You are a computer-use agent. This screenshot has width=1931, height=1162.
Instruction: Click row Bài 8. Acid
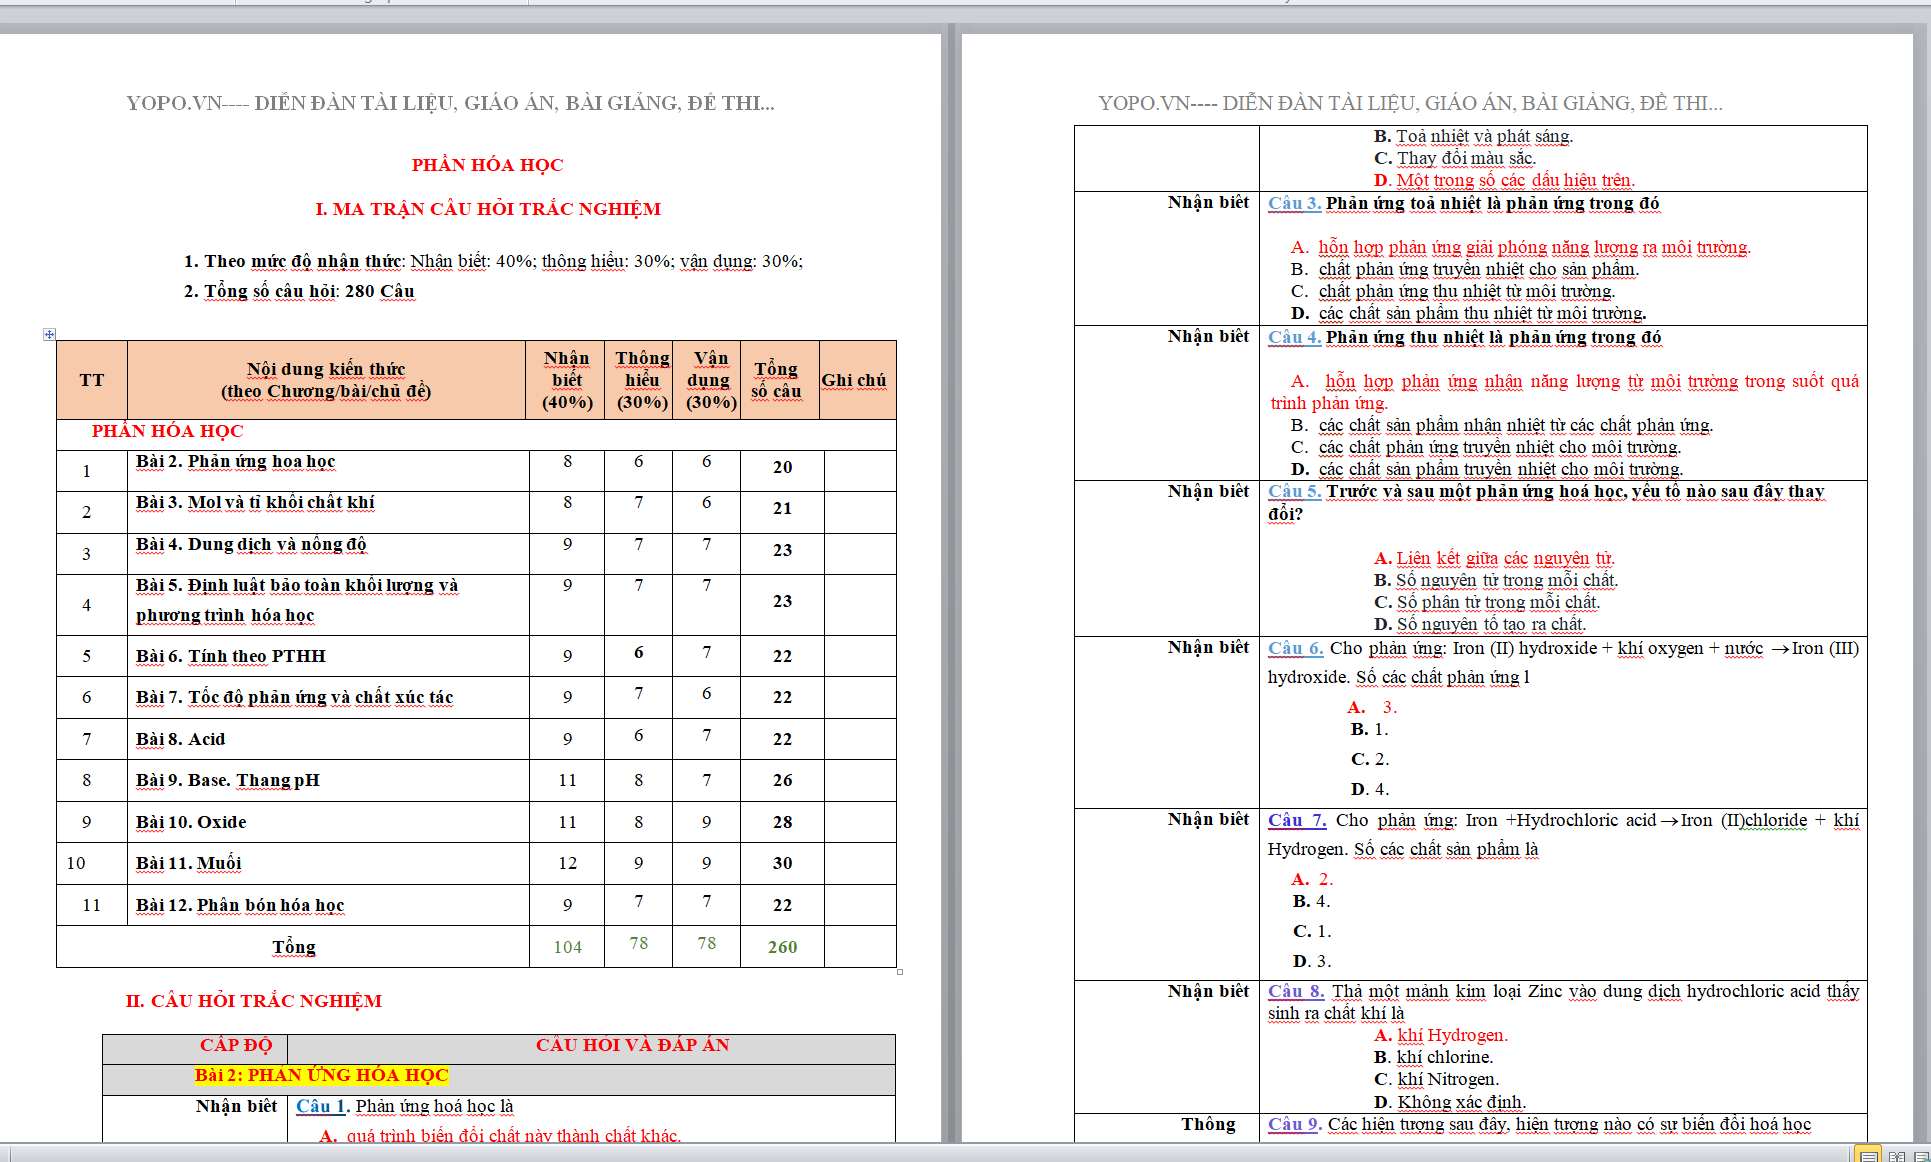(476, 739)
